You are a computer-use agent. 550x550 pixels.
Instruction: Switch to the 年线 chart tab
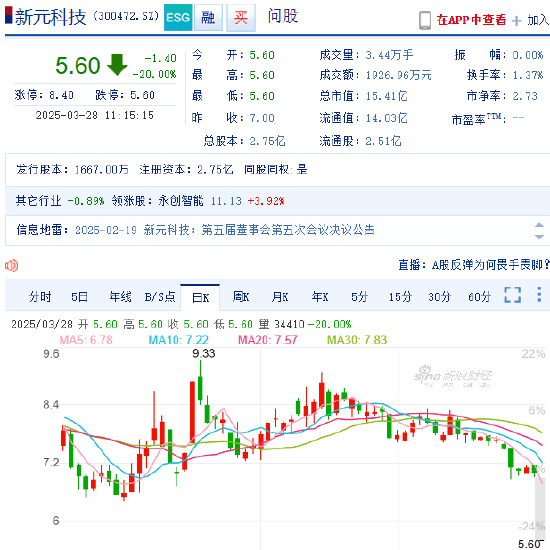(120, 297)
